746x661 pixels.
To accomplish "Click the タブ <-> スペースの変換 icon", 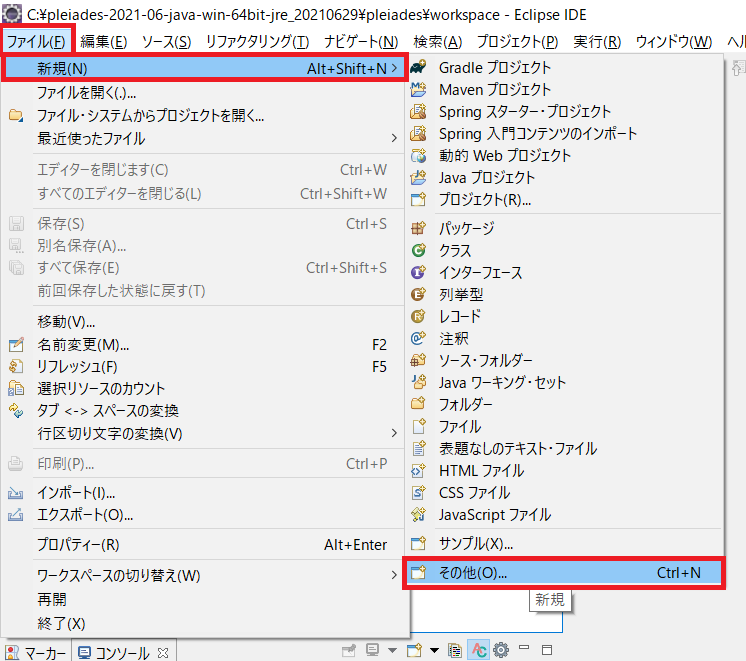I will pos(16,410).
